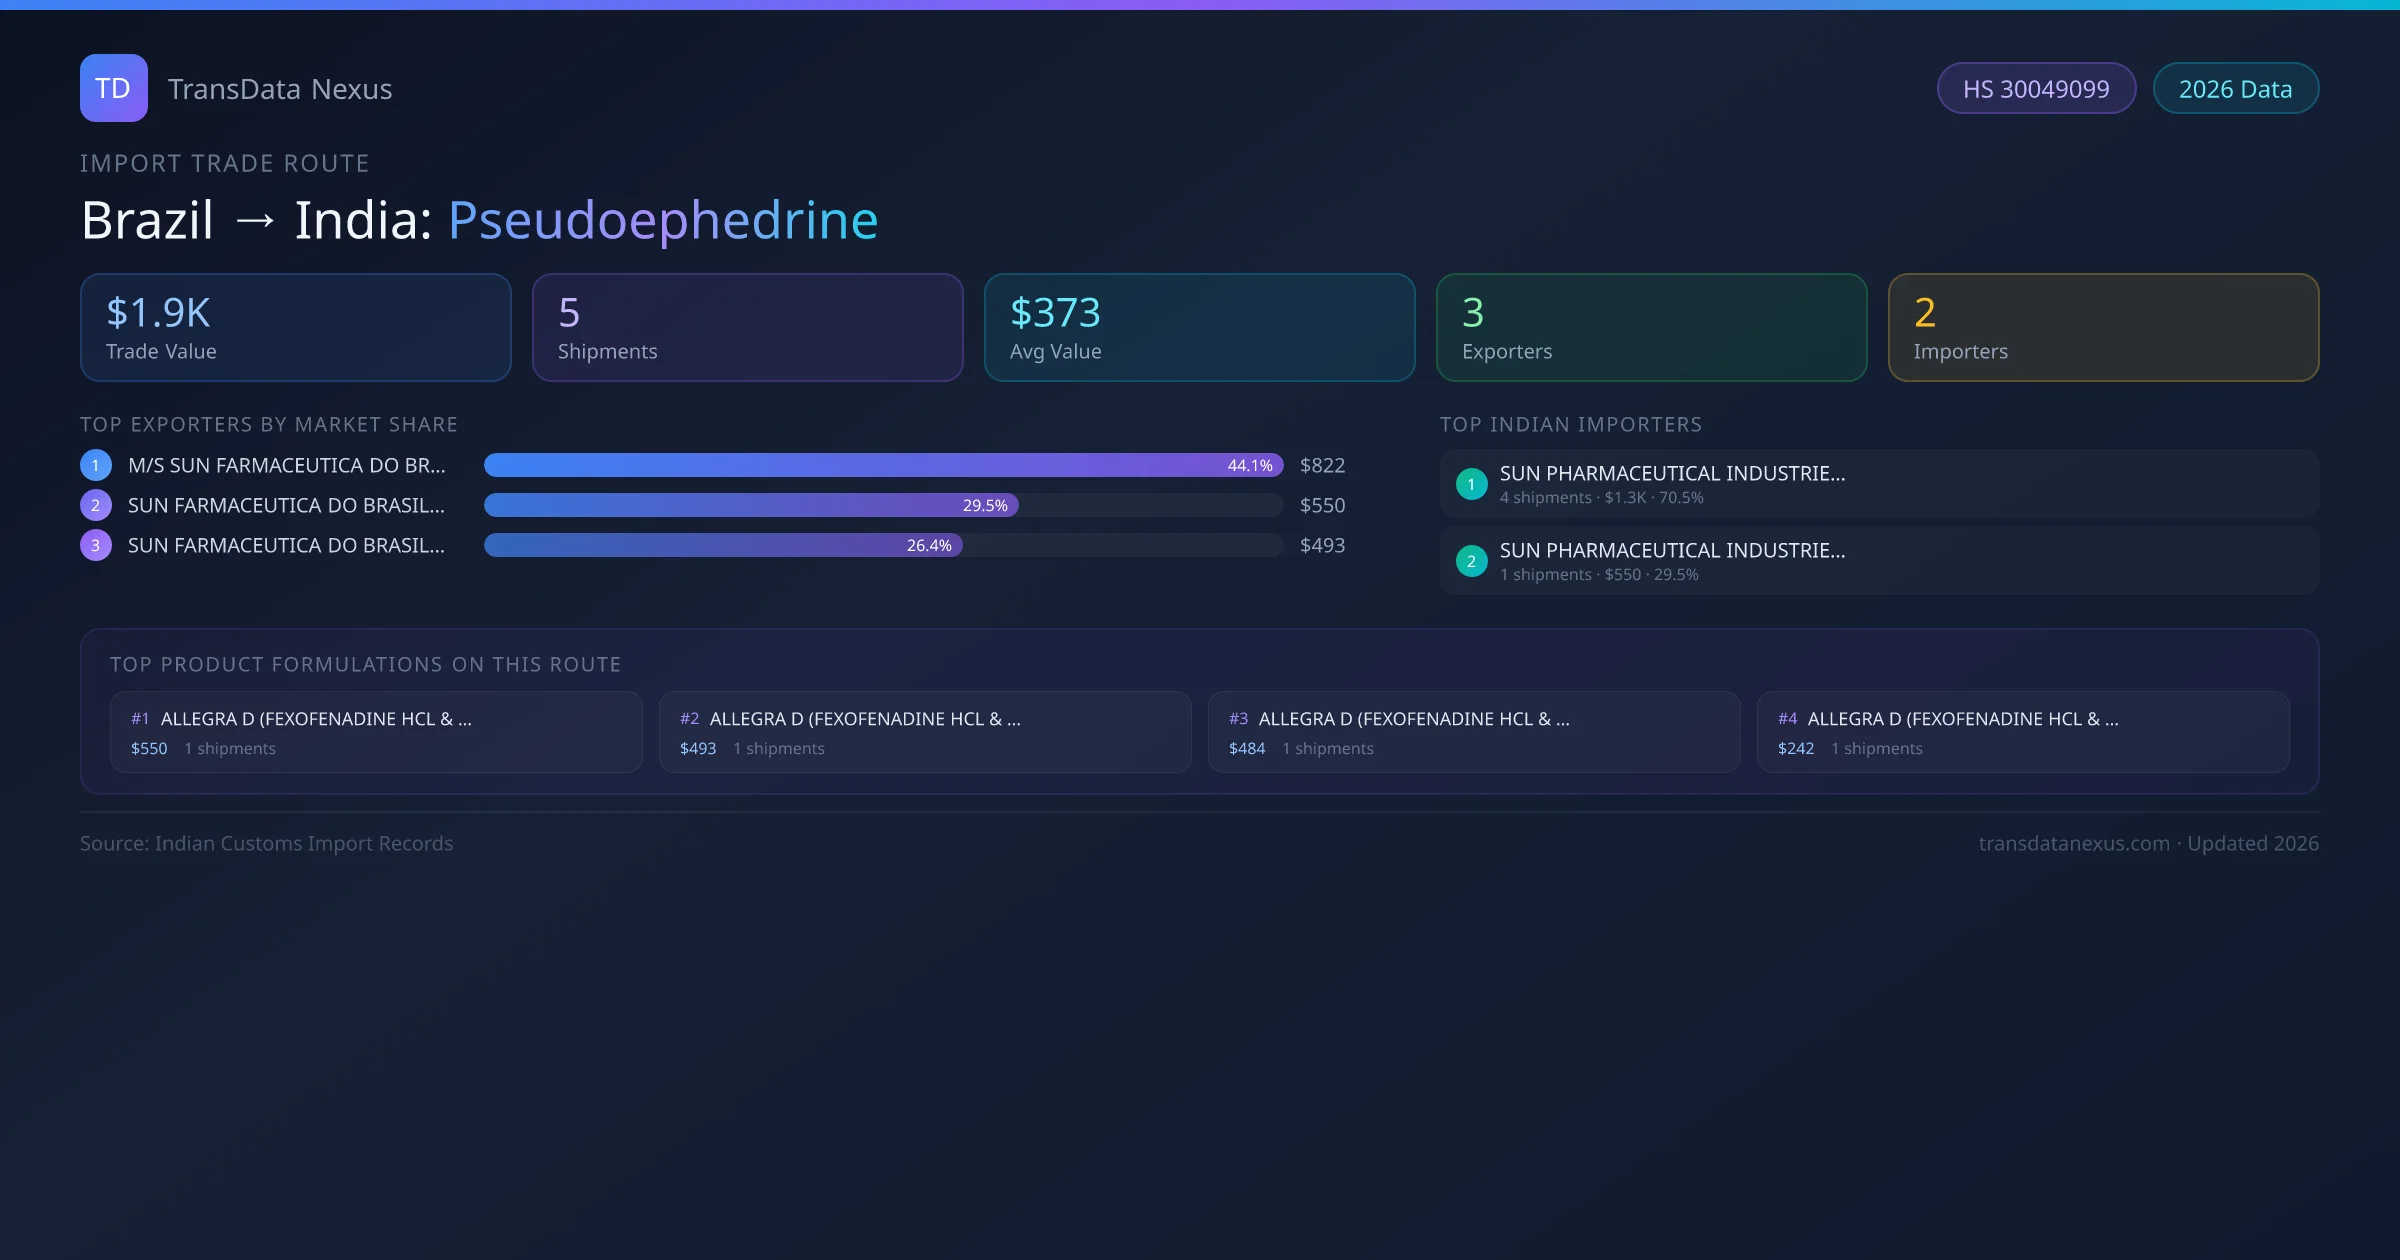Viewport: 2400px width, 1260px height.
Task: Click the $1.9K Trade Value card
Action: [295, 328]
